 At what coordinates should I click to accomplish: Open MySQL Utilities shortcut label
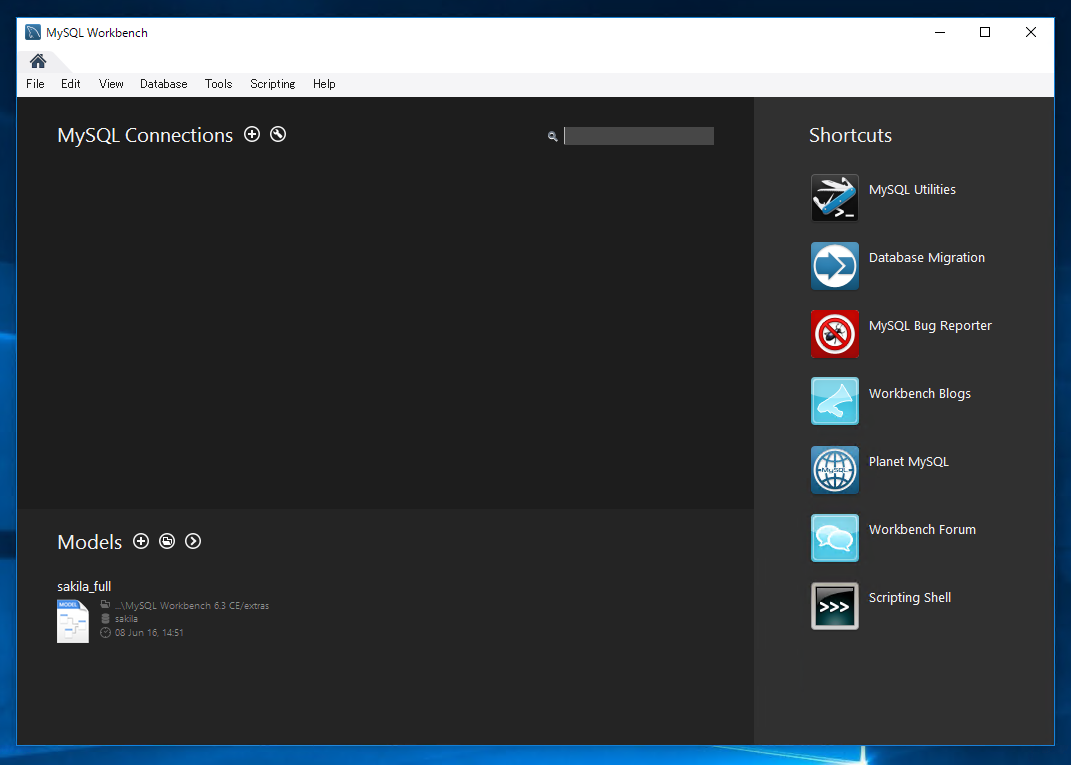click(x=912, y=190)
